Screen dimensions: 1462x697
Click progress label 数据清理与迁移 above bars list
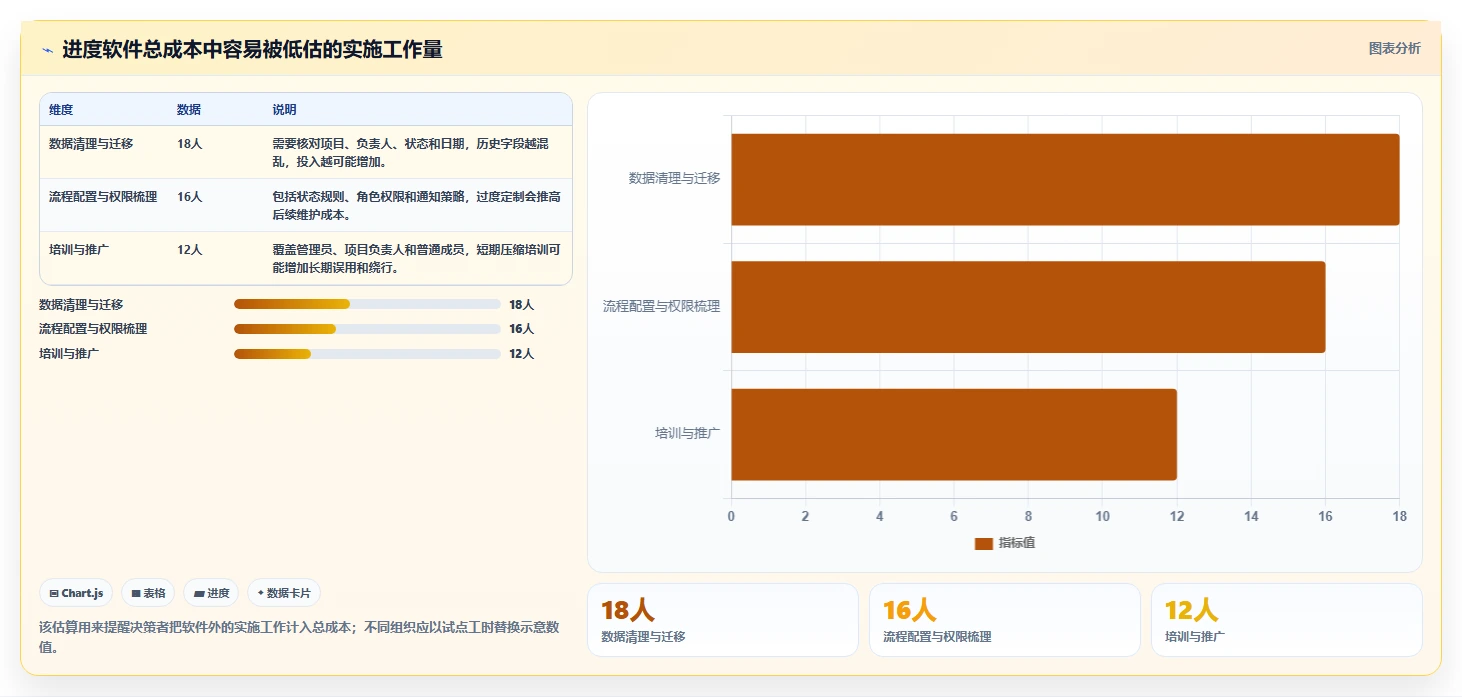click(x=81, y=304)
